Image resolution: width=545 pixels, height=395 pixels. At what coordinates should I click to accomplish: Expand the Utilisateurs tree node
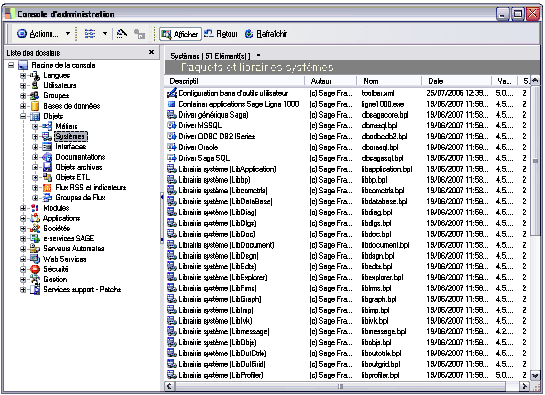23,86
